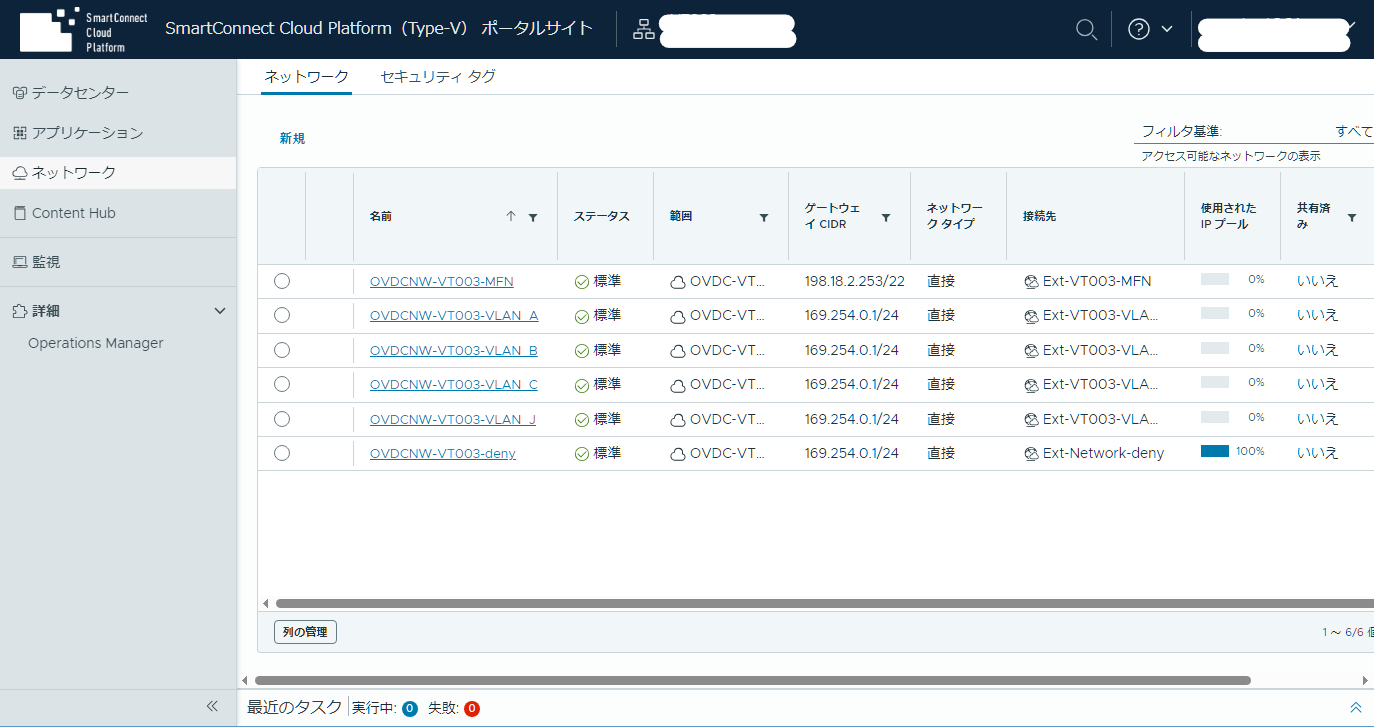Click the shared (共有済み) column filter icon
Image resolution: width=1374 pixels, height=727 pixels.
click(x=1352, y=217)
